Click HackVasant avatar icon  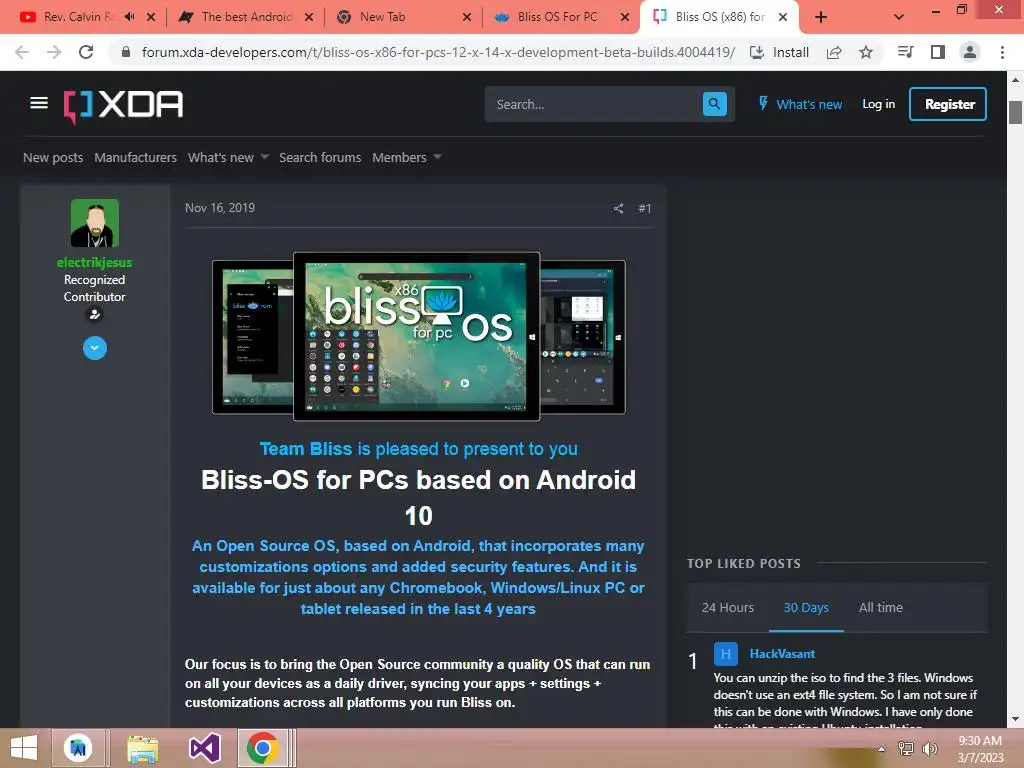coord(726,654)
